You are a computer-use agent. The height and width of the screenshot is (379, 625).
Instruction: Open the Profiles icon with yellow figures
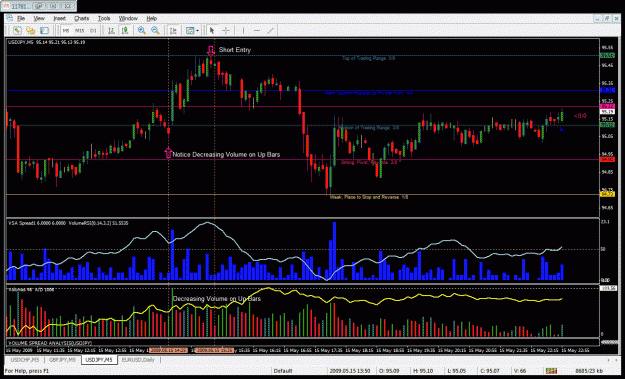point(31,30)
